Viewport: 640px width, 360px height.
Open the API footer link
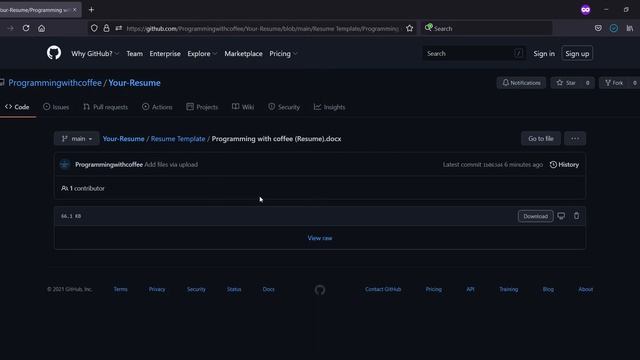click(470, 289)
